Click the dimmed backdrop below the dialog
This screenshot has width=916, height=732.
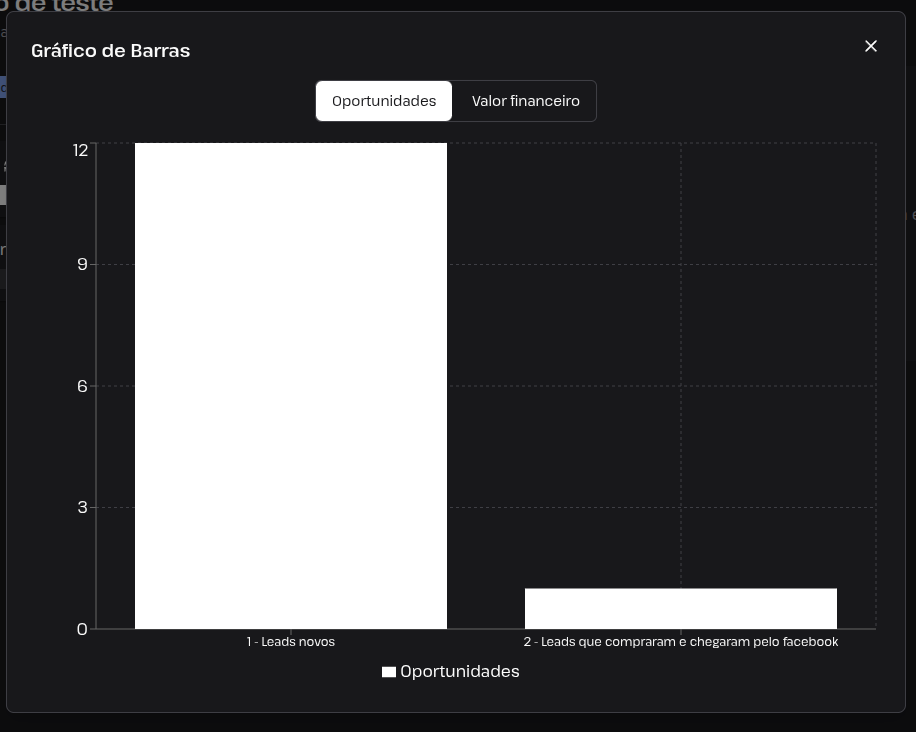pyautogui.click(x=458, y=723)
